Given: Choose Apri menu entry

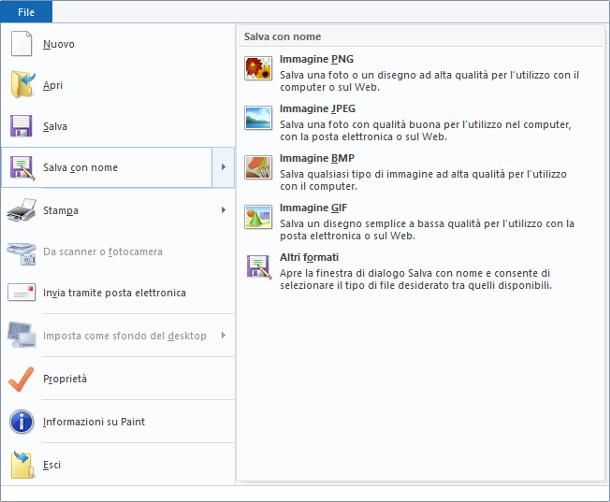Looking at the screenshot, I should [118, 85].
